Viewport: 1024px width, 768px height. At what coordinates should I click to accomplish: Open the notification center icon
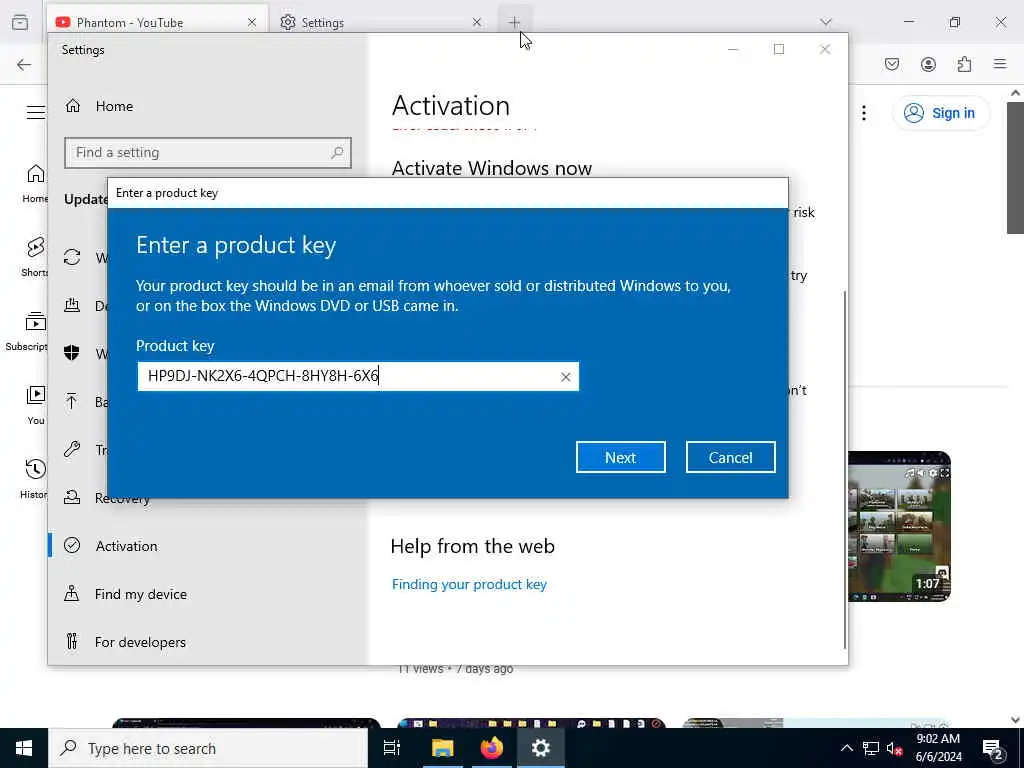993,748
